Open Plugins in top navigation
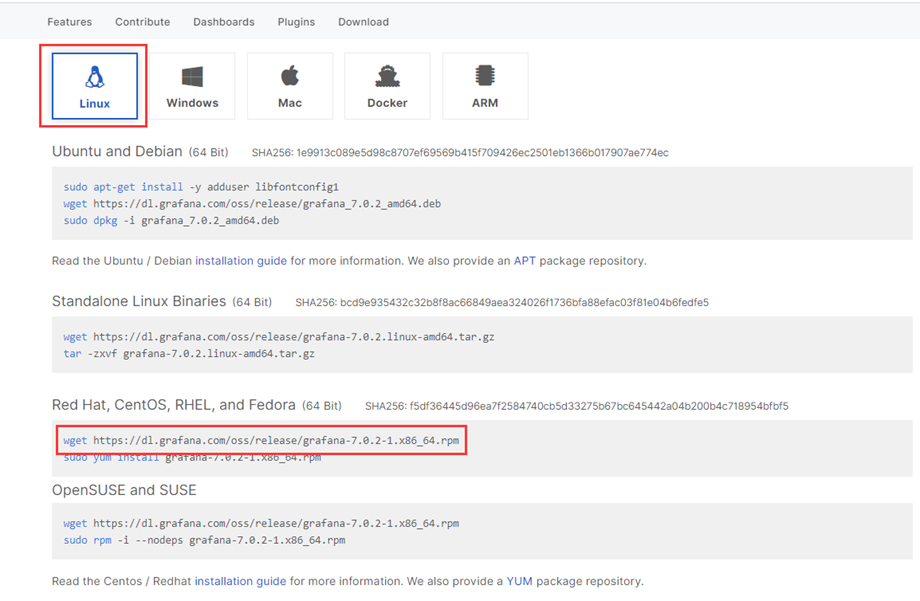This screenshot has height=601, width=920. 296,22
